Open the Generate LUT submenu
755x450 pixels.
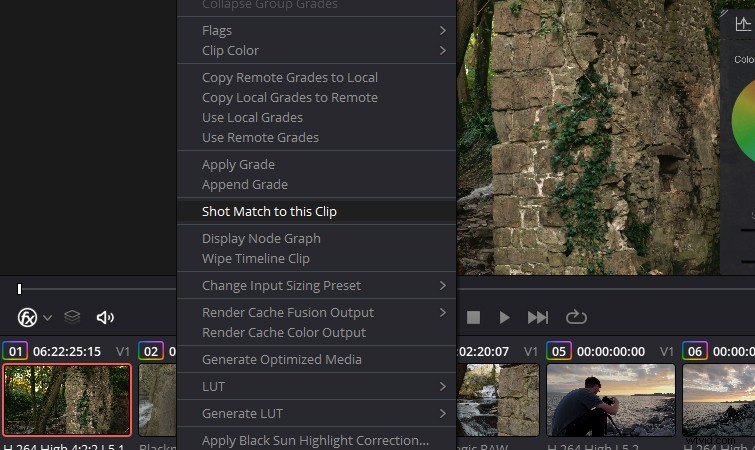click(316, 413)
